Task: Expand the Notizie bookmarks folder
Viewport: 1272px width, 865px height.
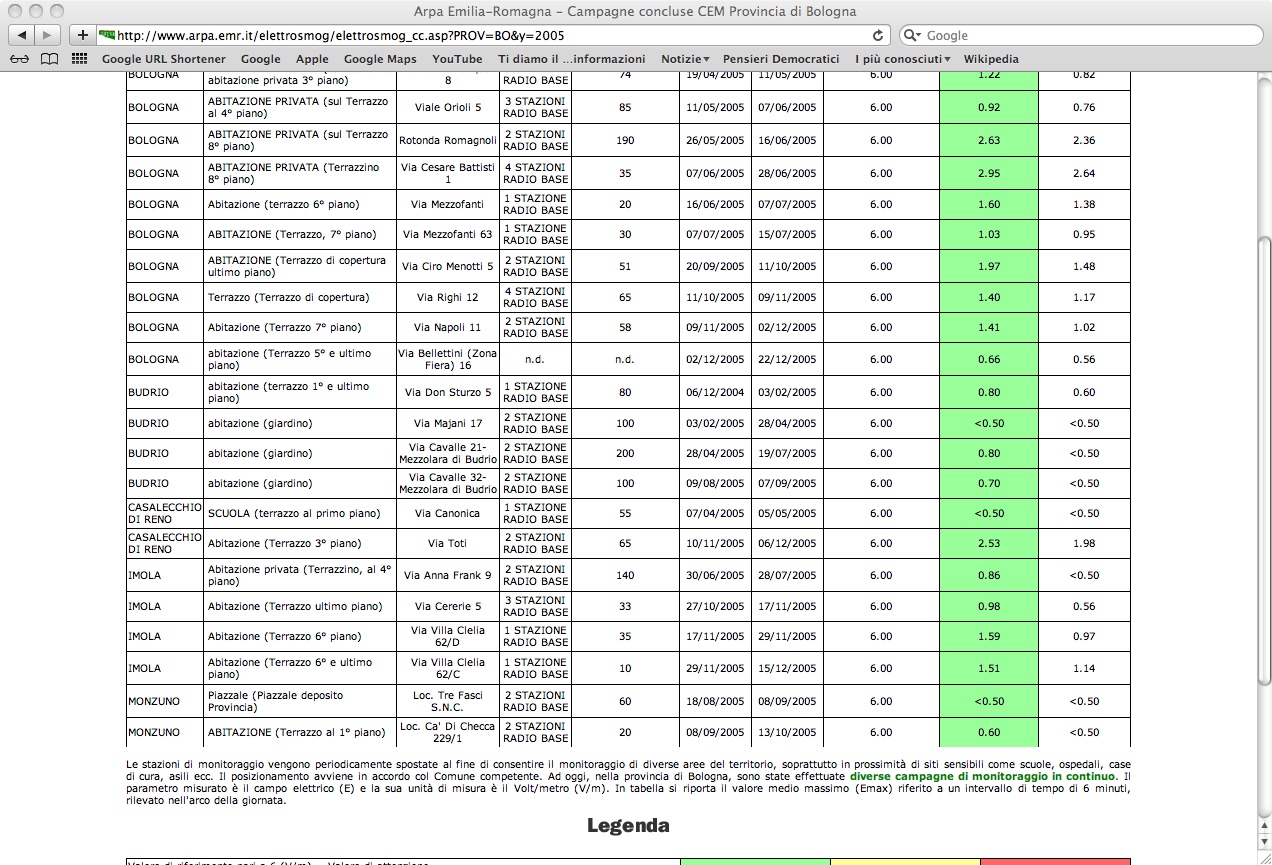Action: click(685, 59)
